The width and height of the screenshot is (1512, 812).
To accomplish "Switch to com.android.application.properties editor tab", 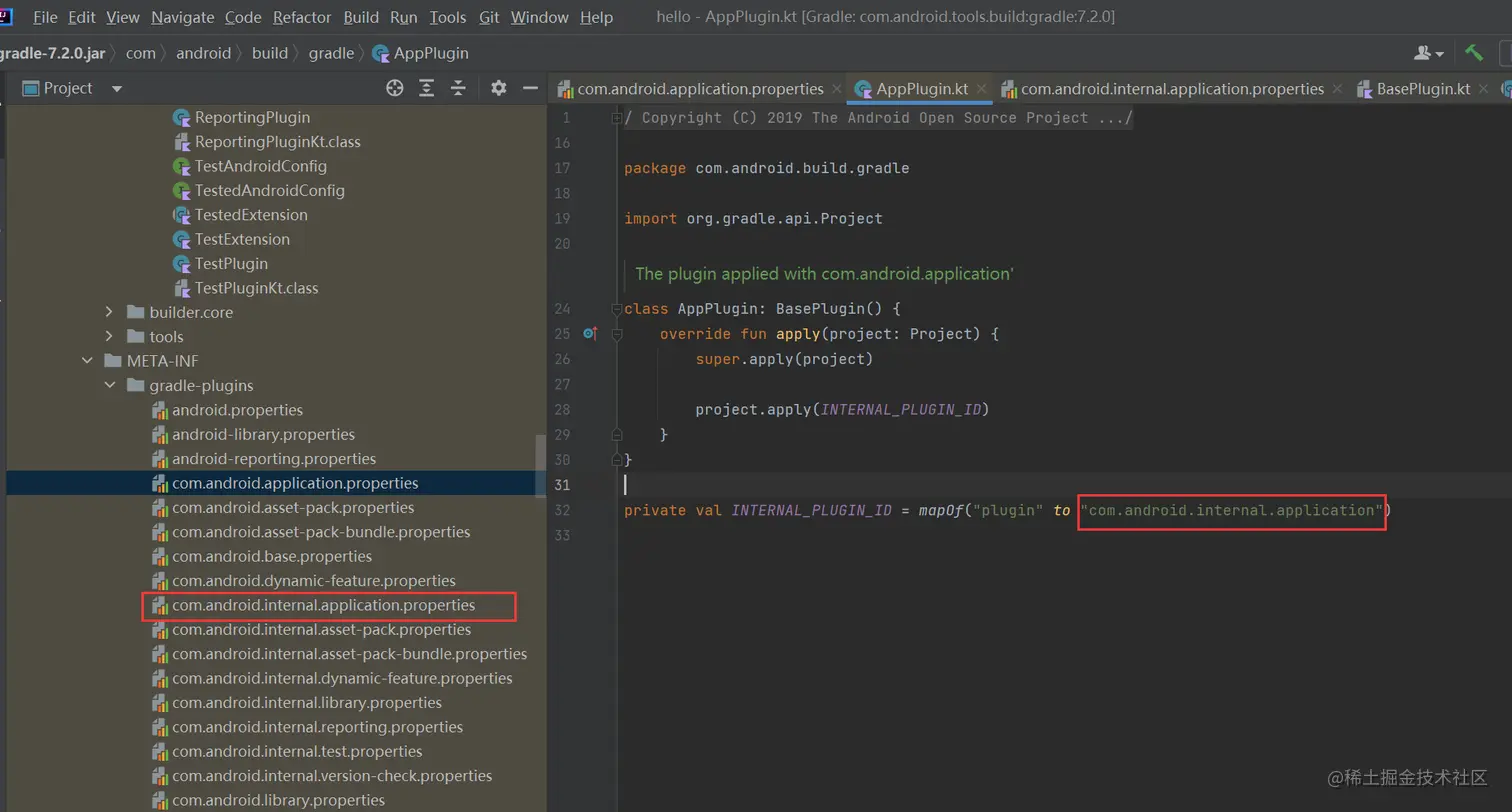I will pos(700,89).
